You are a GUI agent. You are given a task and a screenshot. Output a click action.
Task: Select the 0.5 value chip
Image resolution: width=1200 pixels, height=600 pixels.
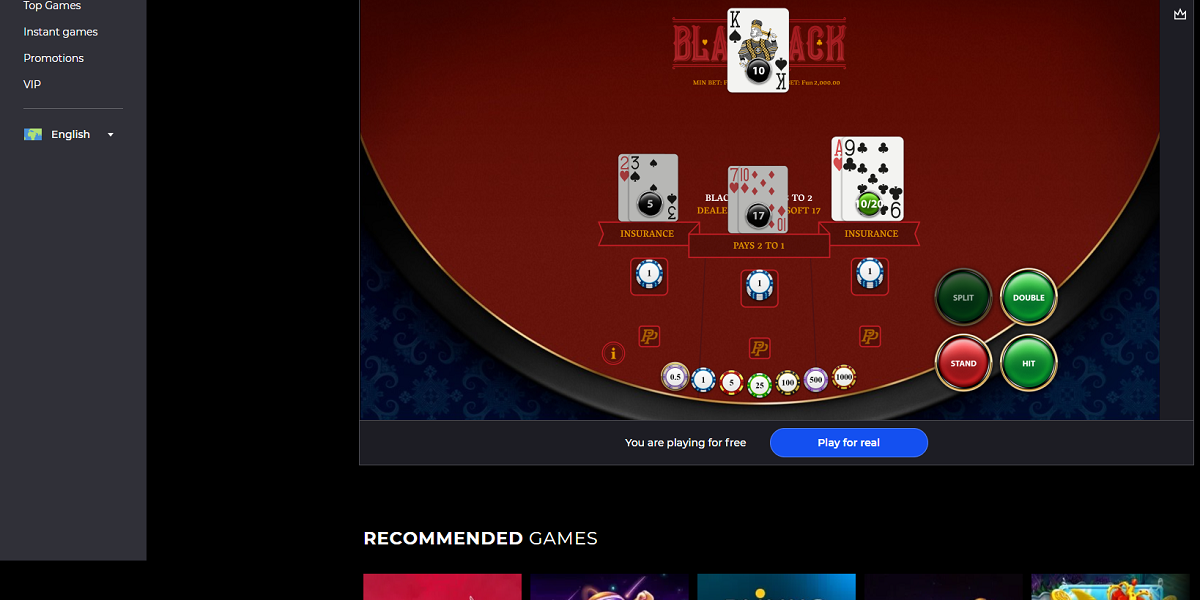click(x=675, y=376)
